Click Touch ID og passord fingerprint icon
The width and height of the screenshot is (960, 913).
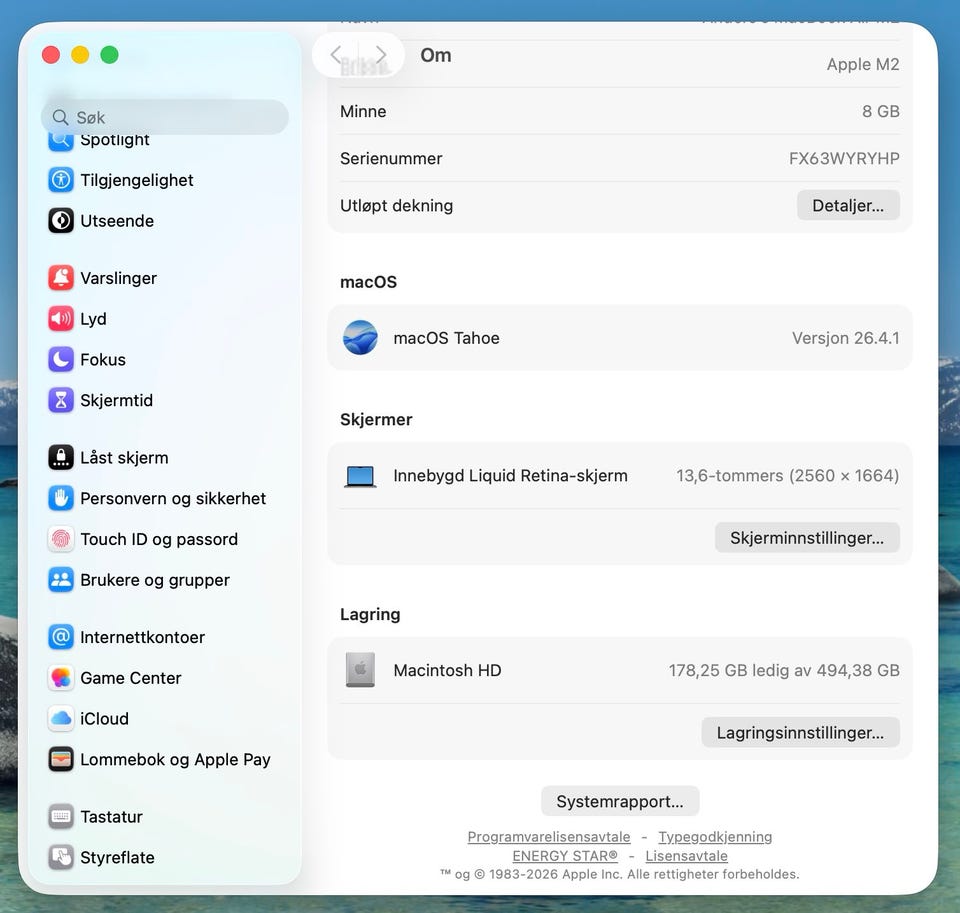[x=61, y=539]
